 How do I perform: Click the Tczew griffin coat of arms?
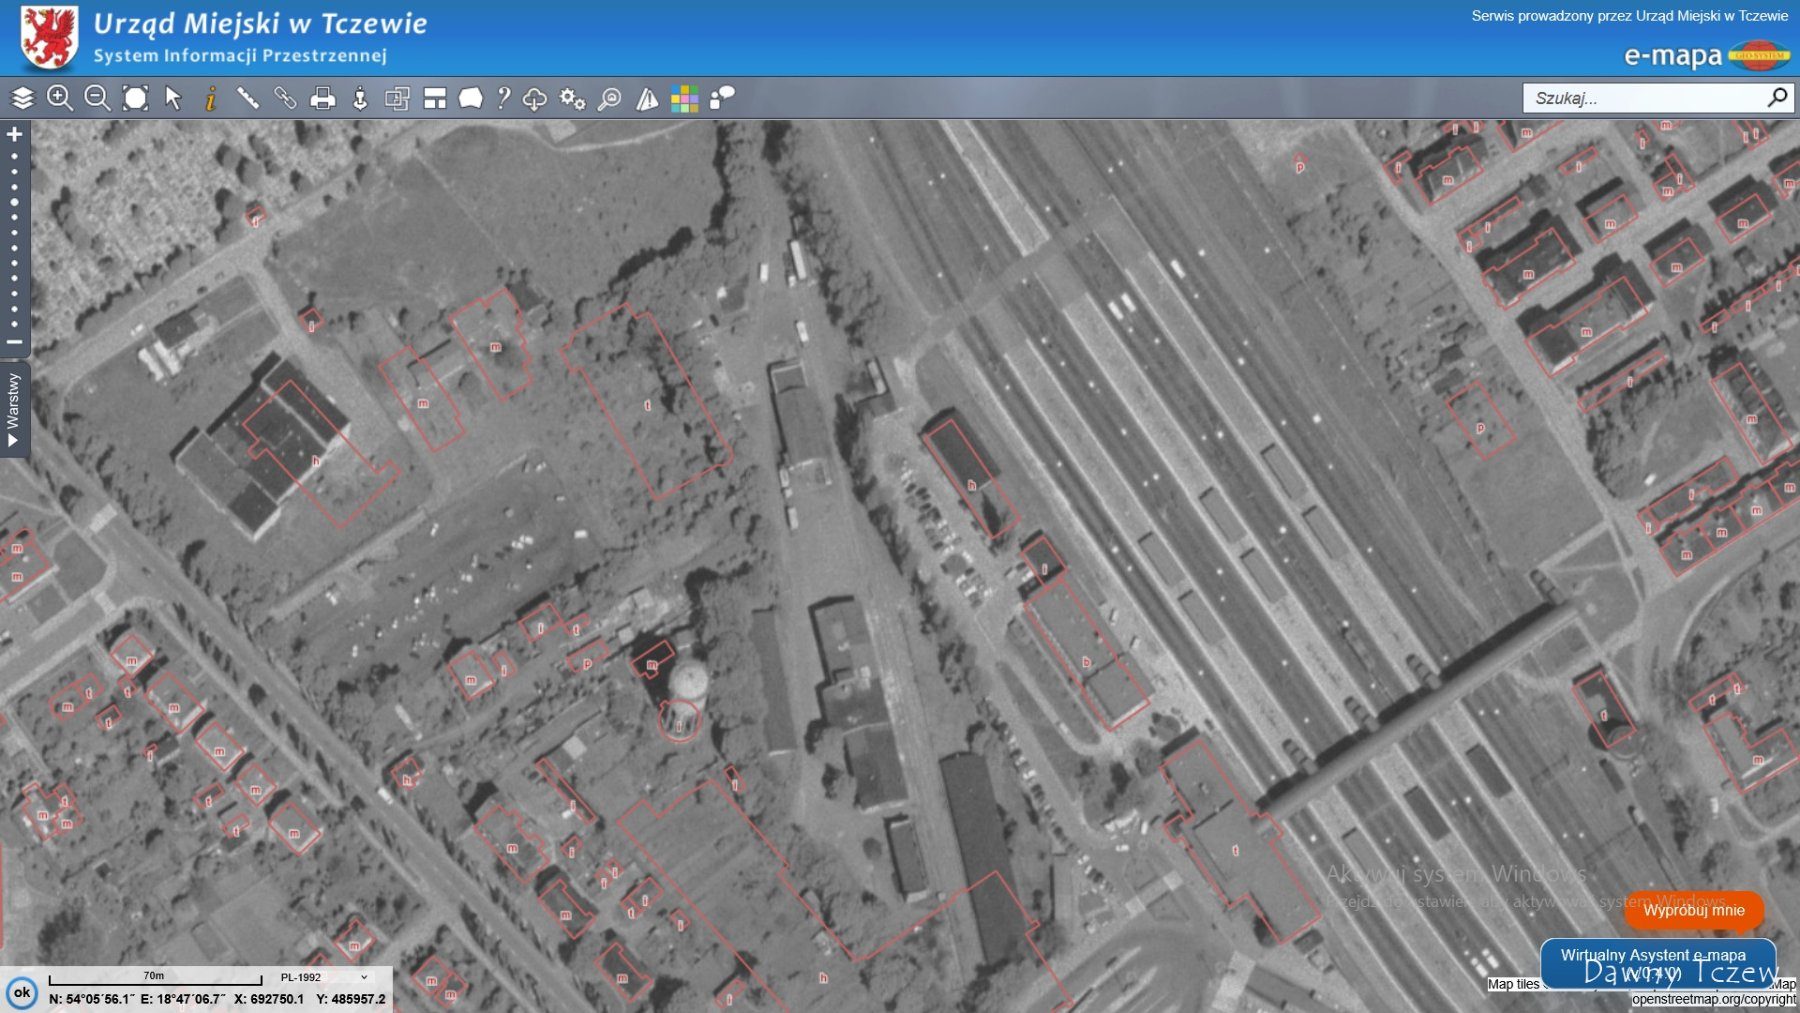49,38
